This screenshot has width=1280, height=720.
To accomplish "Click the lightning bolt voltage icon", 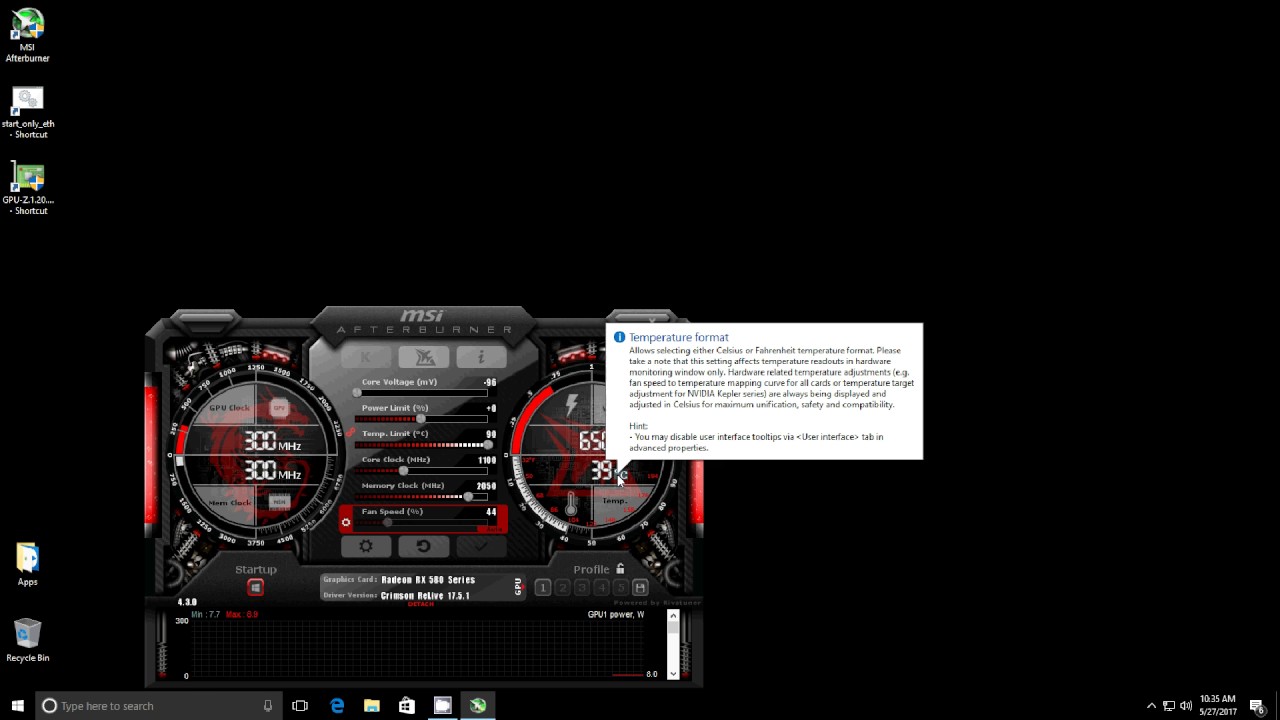I will (x=572, y=405).
